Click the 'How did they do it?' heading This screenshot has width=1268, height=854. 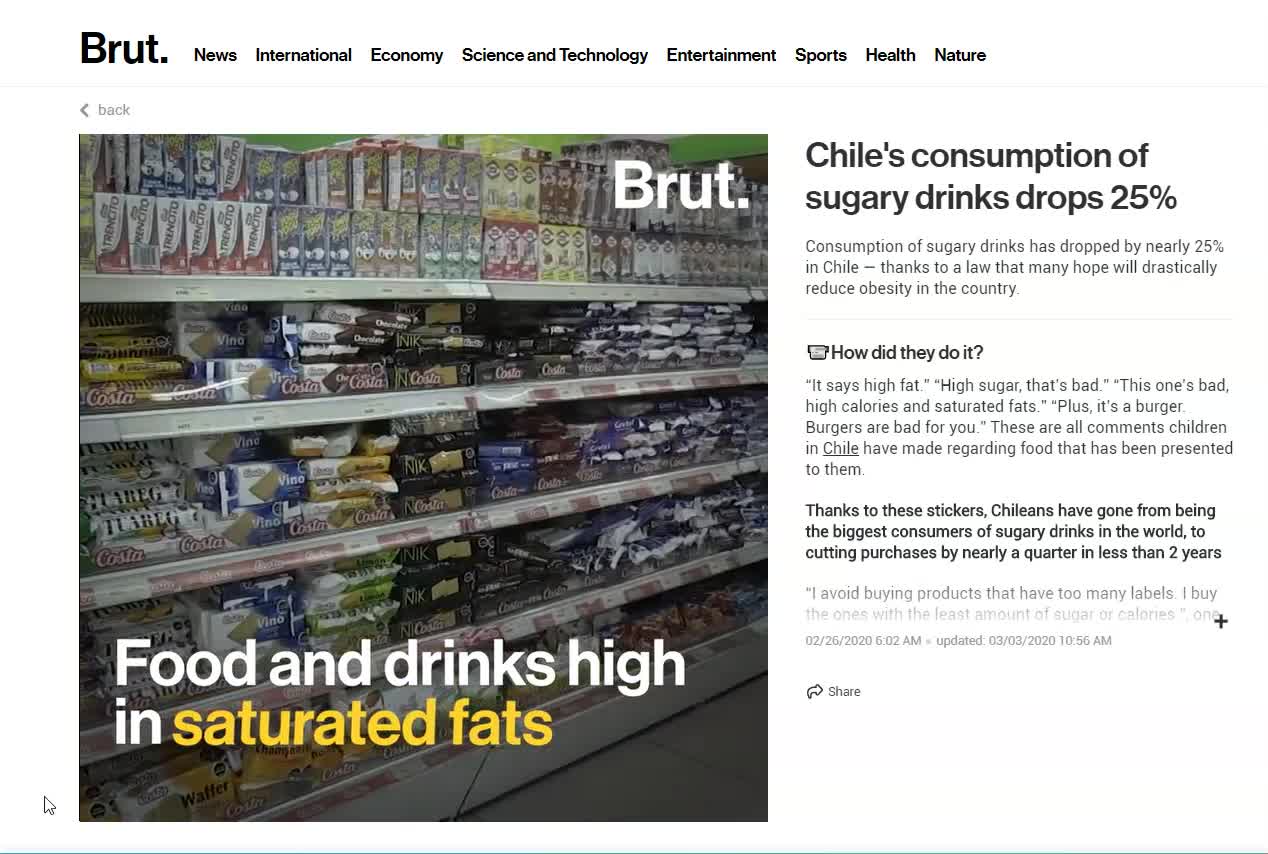[x=907, y=352]
